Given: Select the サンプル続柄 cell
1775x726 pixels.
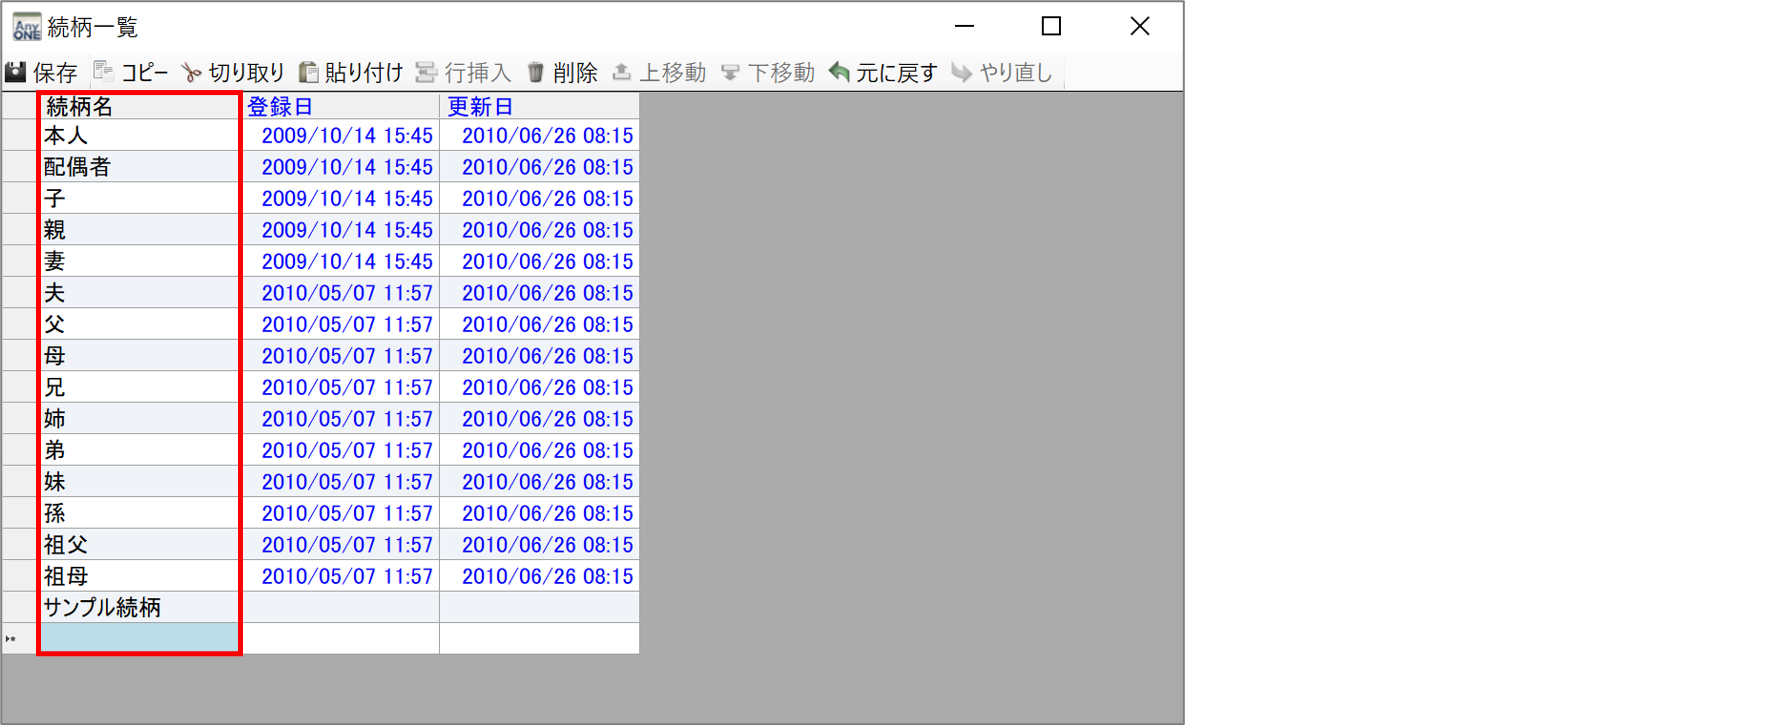Looking at the screenshot, I should point(139,607).
